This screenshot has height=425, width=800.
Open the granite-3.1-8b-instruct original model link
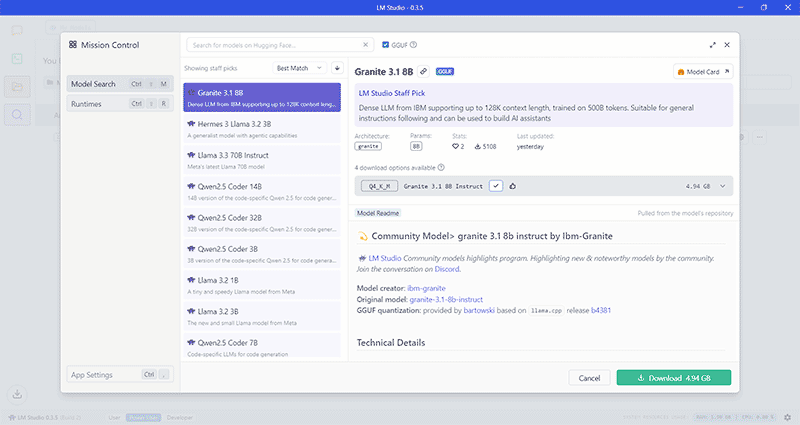pos(446,299)
